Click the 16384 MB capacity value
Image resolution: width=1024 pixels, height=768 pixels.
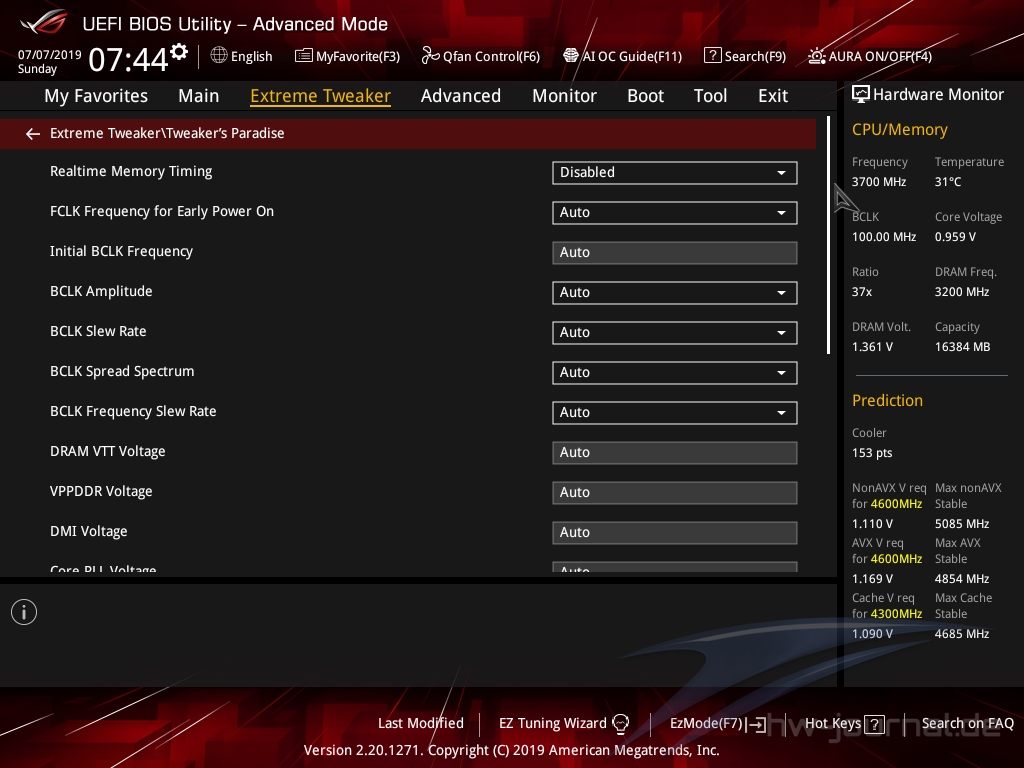point(963,347)
